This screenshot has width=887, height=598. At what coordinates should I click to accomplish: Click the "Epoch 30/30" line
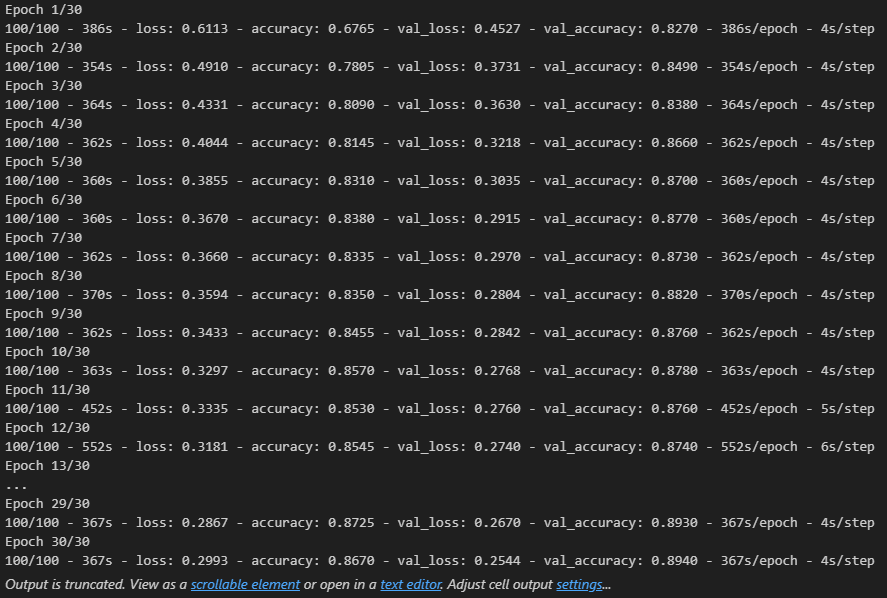pyautogui.click(x=48, y=541)
